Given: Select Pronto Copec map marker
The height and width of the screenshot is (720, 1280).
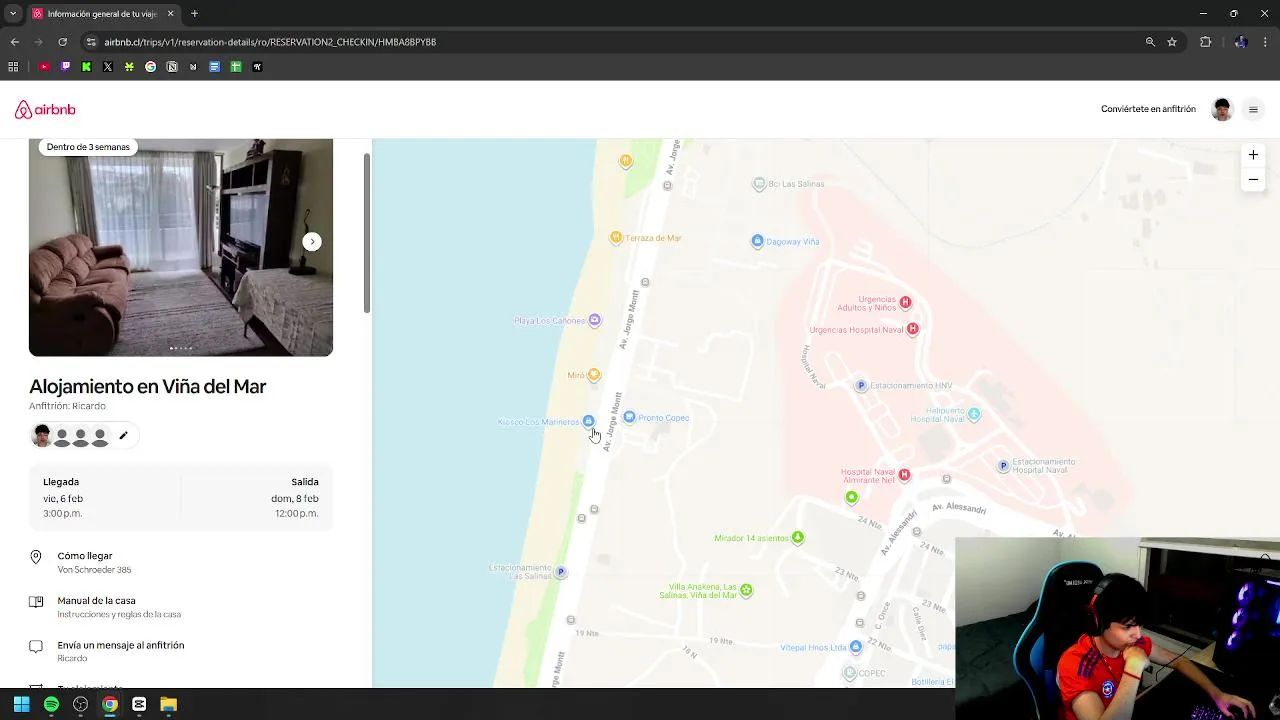Looking at the screenshot, I should (629, 417).
